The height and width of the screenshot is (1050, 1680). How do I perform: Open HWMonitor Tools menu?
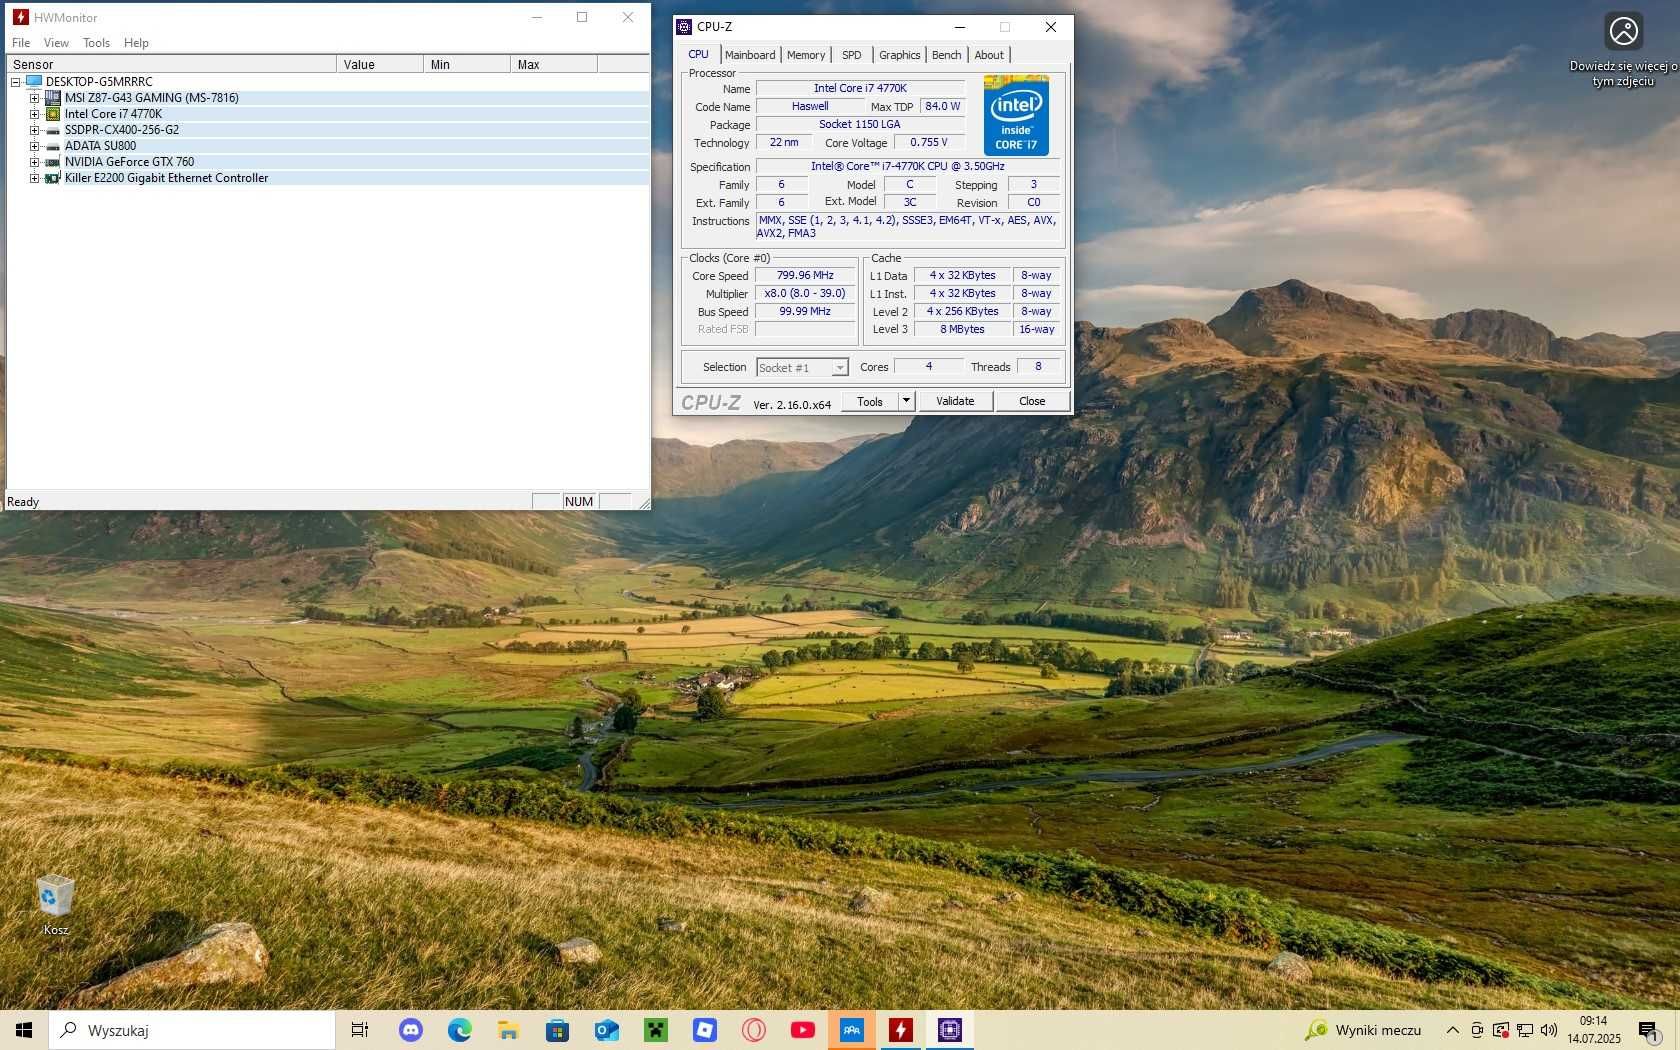coord(96,43)
